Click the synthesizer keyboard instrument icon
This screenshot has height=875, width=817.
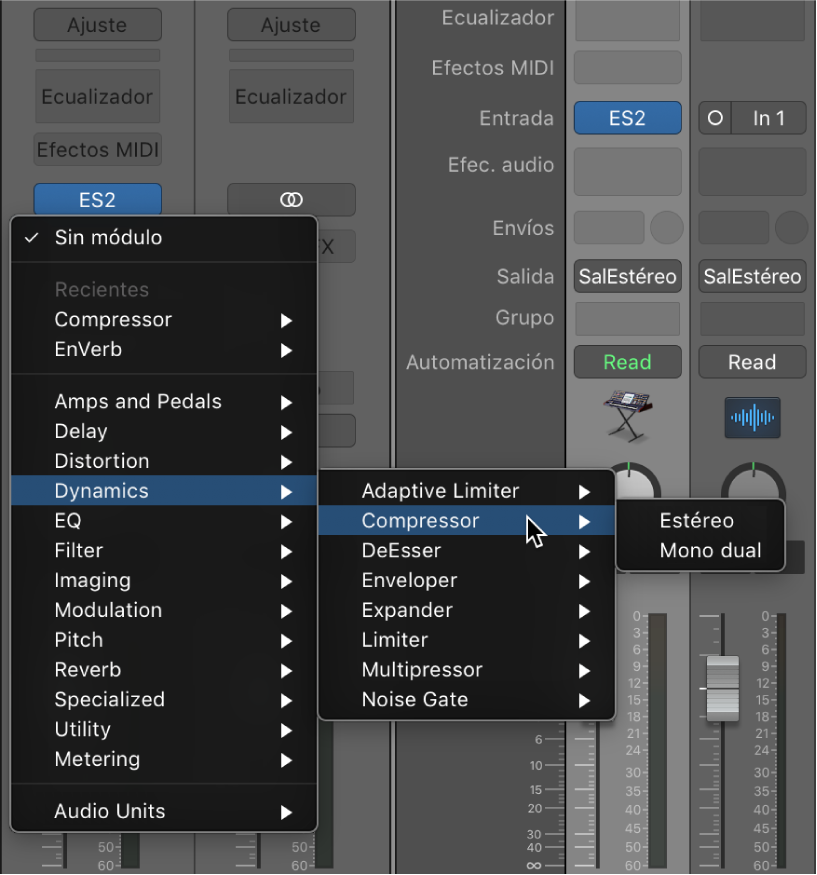pos(627,413)
